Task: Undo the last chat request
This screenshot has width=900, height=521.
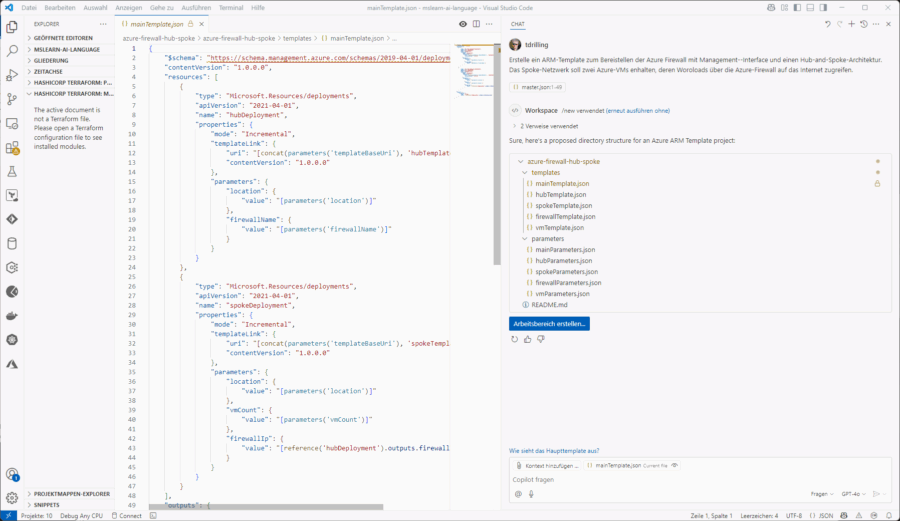Action: (x=828, y=24)
